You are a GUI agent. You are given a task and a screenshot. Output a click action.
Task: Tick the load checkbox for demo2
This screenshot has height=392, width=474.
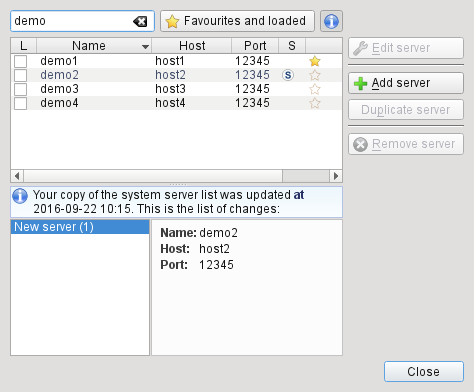click(20, 75)
